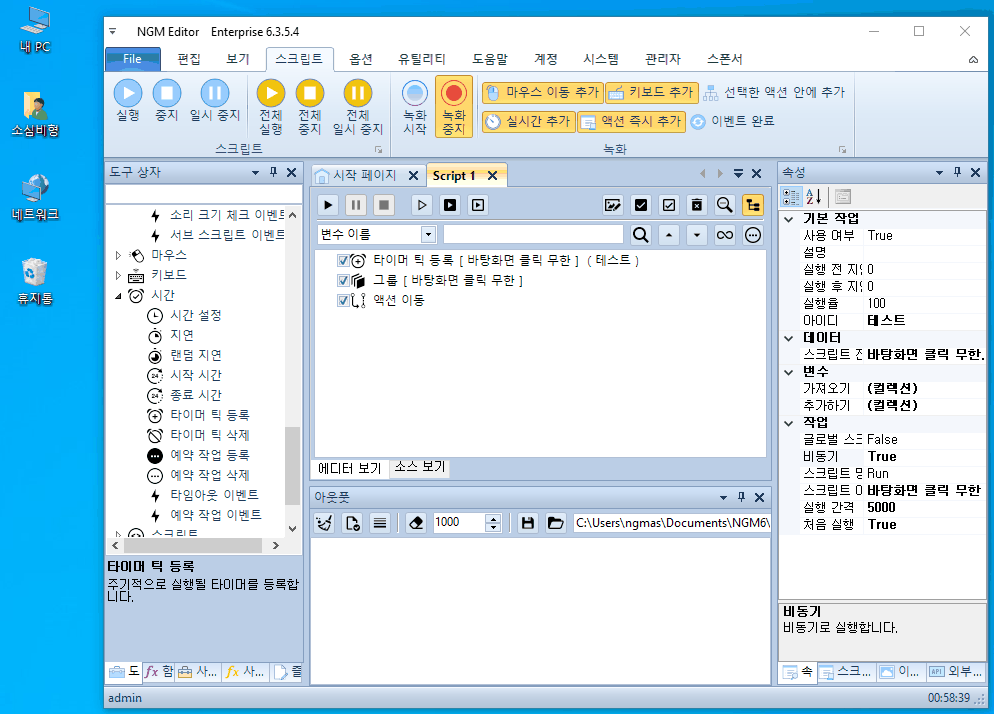Switch to 소스 보기 tab

(x=420, y=467)
